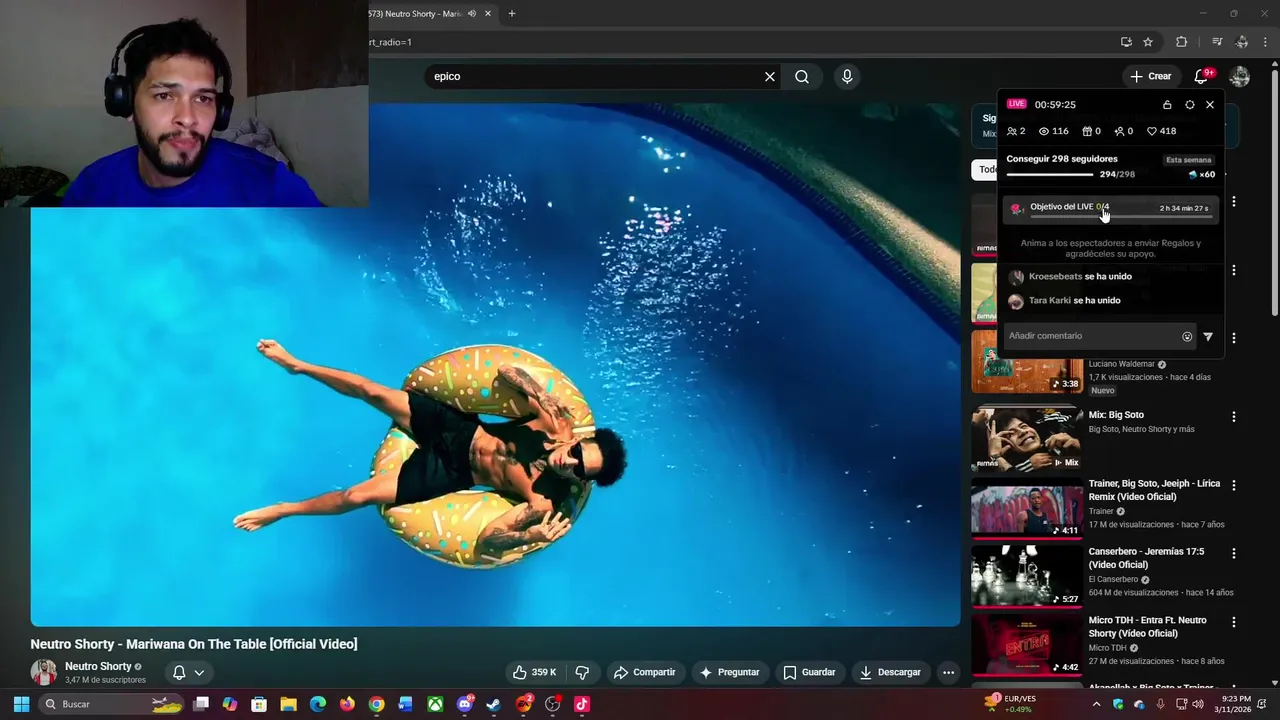Click the video player showing the pool
This screenshot has width=1280, height=720.
pos(495,364)
